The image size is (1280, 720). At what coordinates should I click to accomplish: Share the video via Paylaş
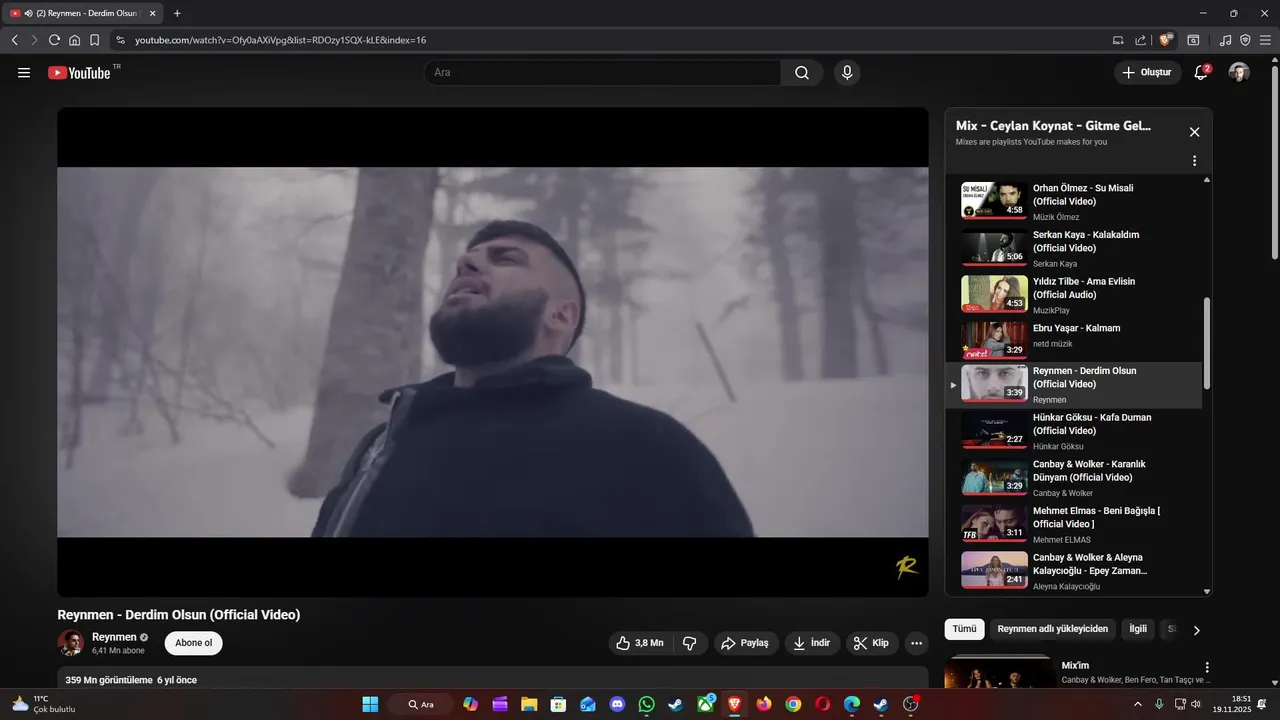tap(746, 643)
